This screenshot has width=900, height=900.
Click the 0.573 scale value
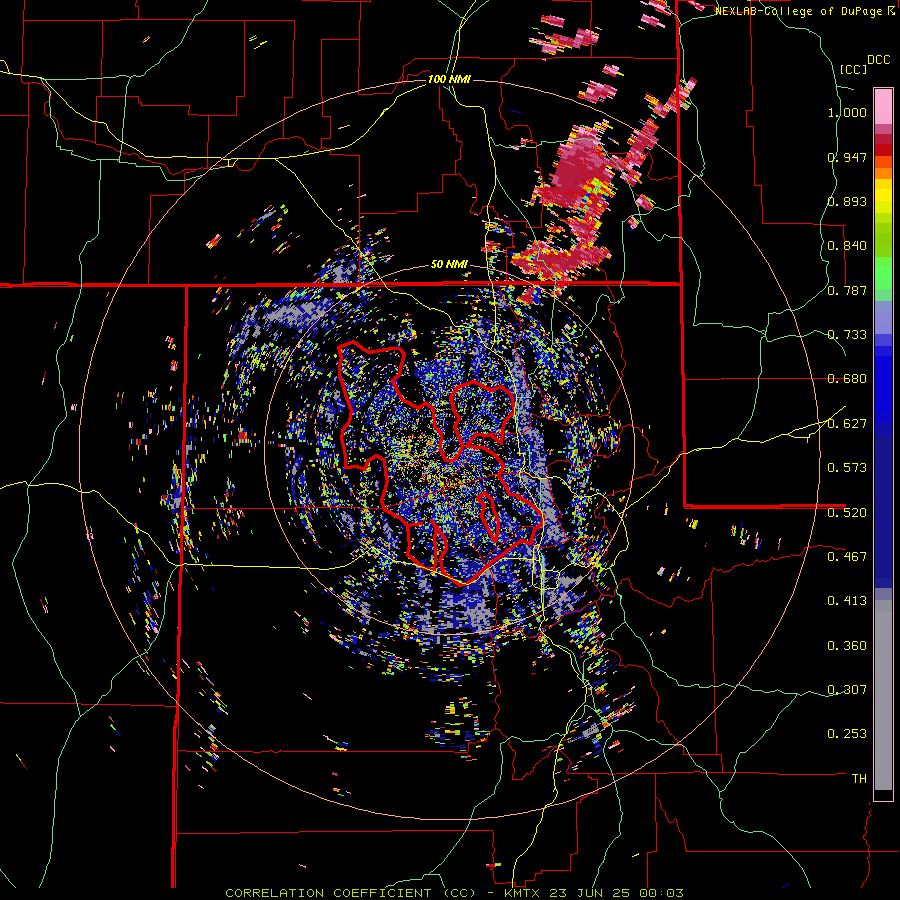(x=847, y=468)
